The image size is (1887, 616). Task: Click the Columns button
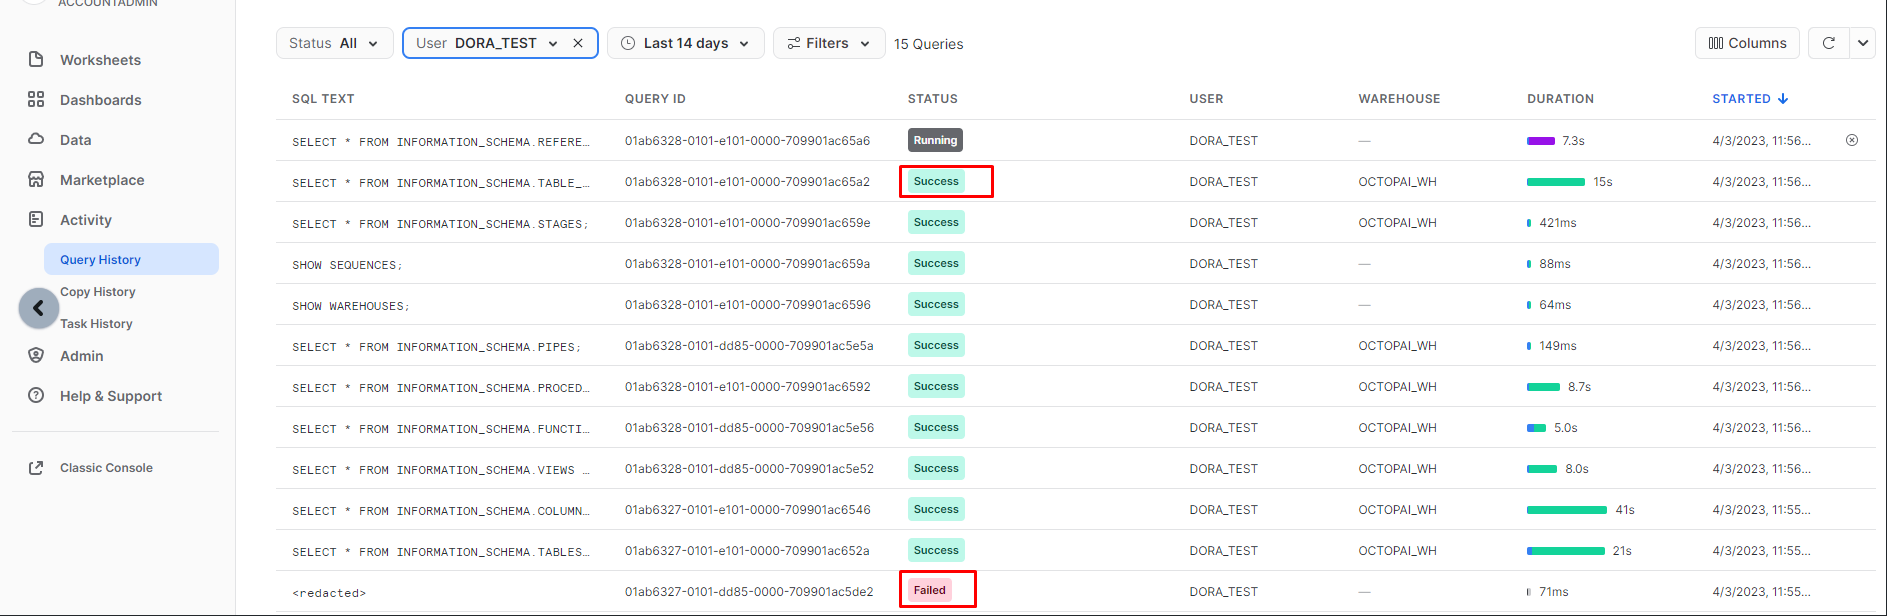coord(1747,43)
